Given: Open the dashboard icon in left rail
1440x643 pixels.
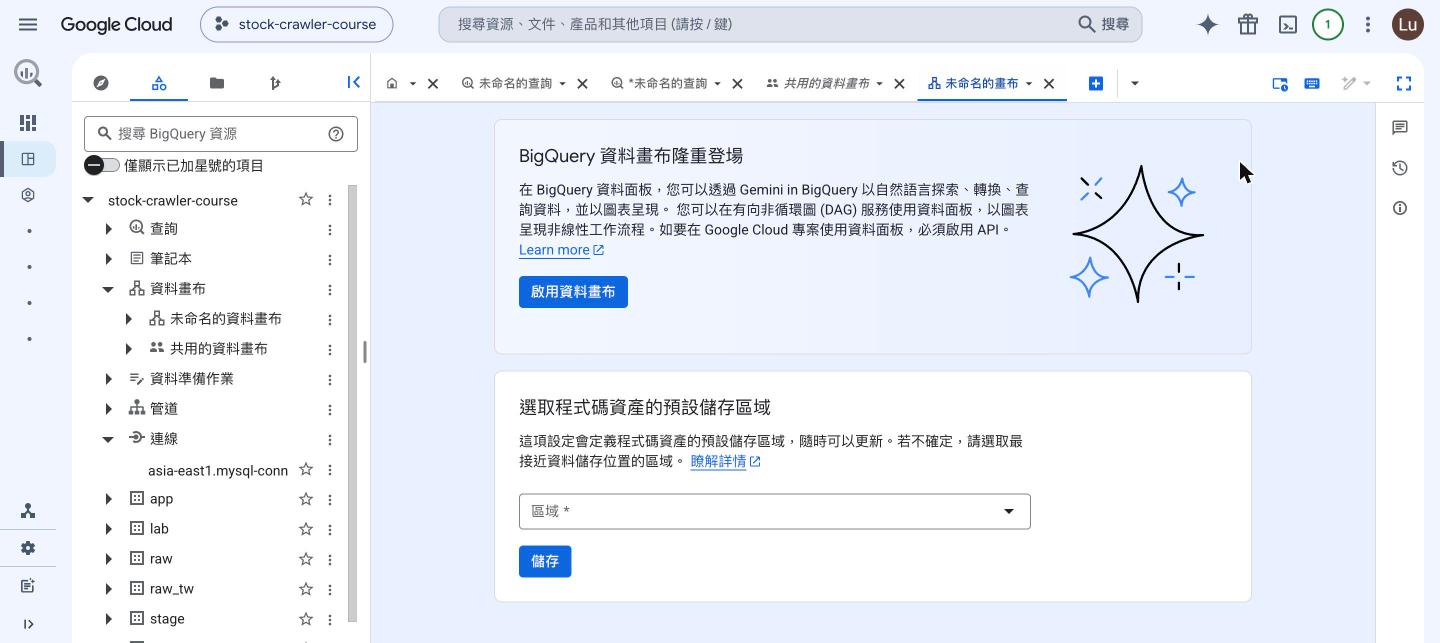Looking at the screenshot, I should [28, 122].
